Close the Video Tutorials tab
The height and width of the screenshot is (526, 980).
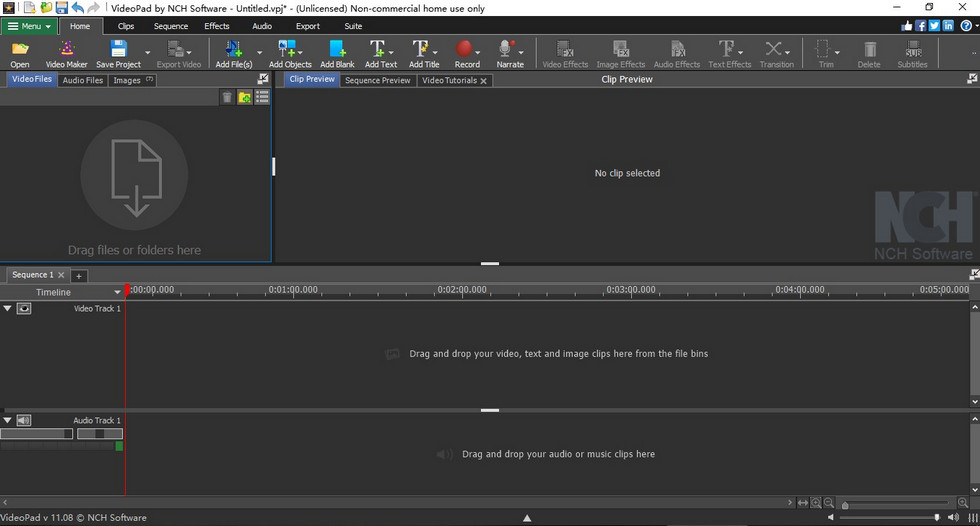(x=484, y=81)
